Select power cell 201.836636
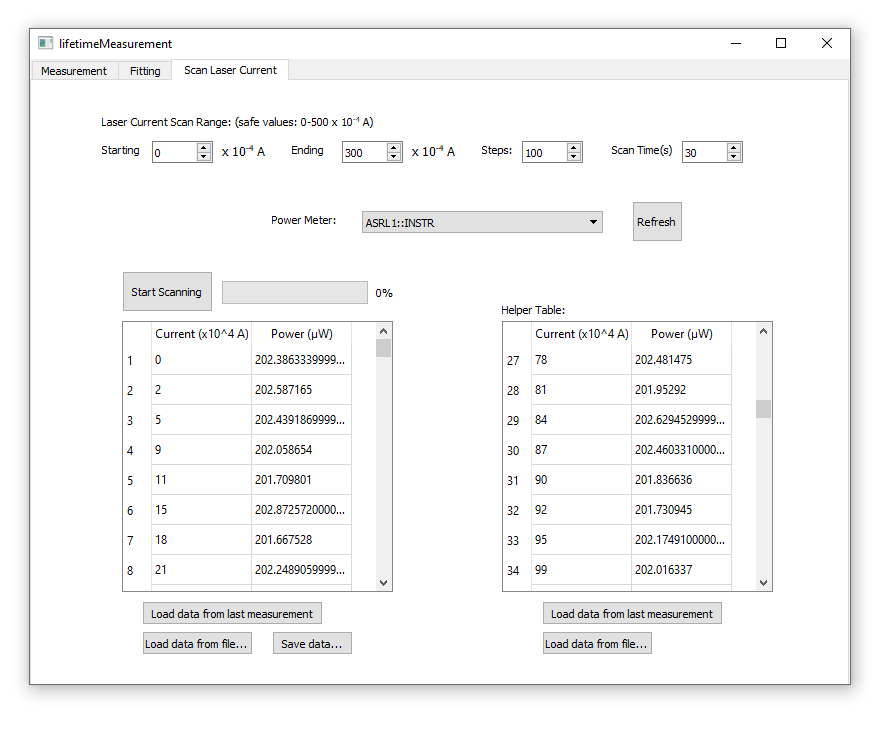Screen dimensions: 893x733 tap(681, 480)
